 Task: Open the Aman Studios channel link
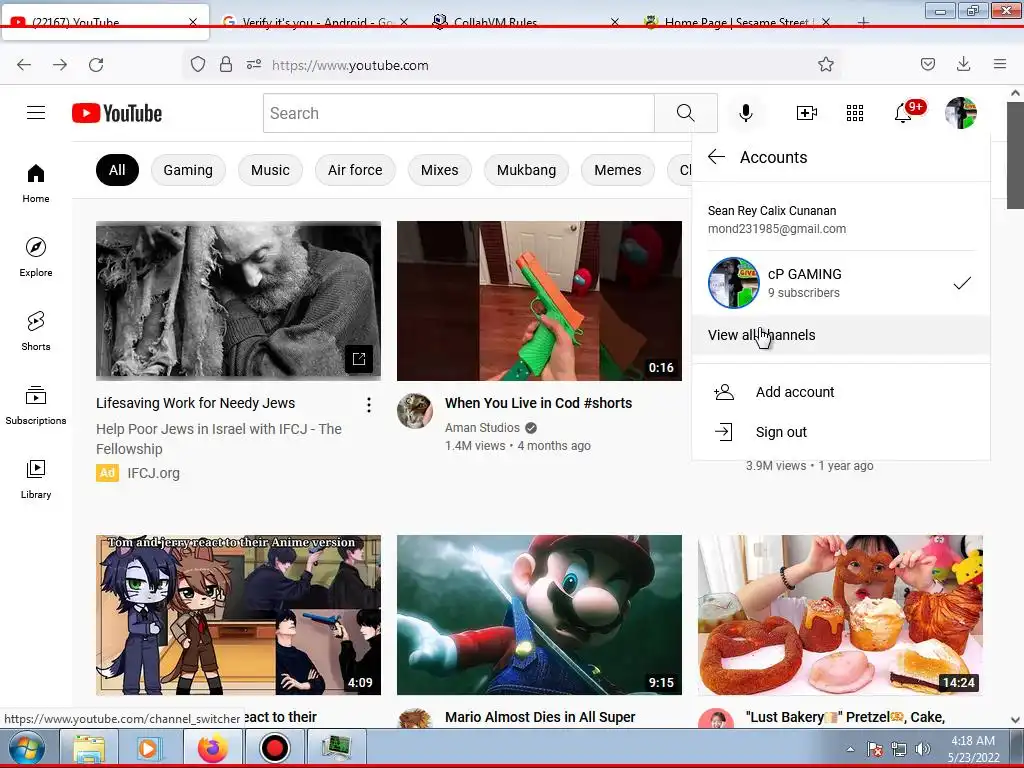tap(482, 428)
